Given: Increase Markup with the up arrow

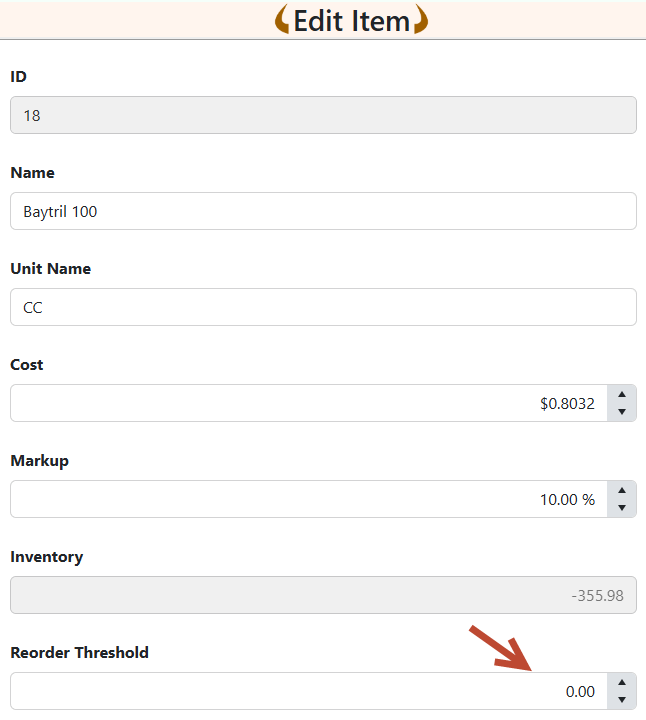Looking at the screenshot, I should (x=622, y=491).
